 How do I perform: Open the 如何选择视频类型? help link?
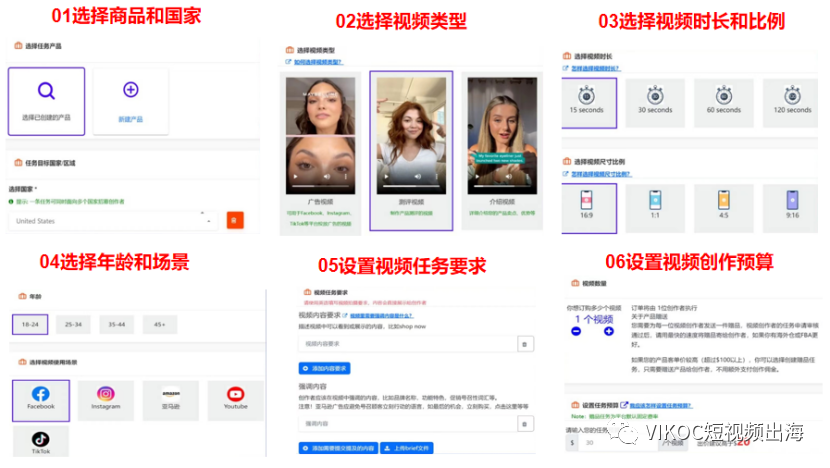(x=318, y=62)
